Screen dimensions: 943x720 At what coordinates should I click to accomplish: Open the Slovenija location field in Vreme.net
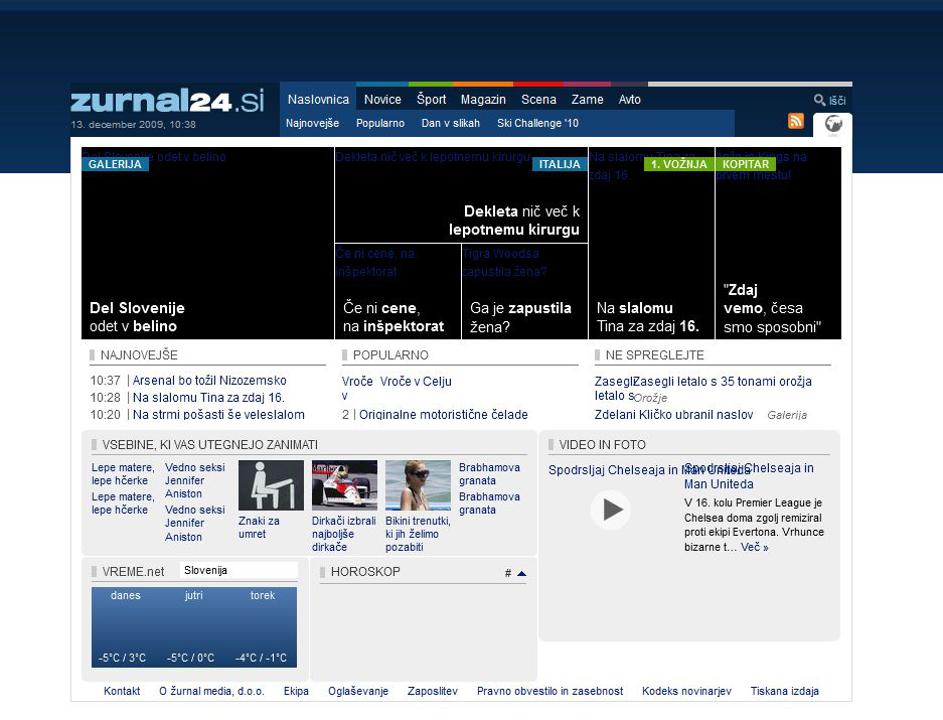pos(238,570)
